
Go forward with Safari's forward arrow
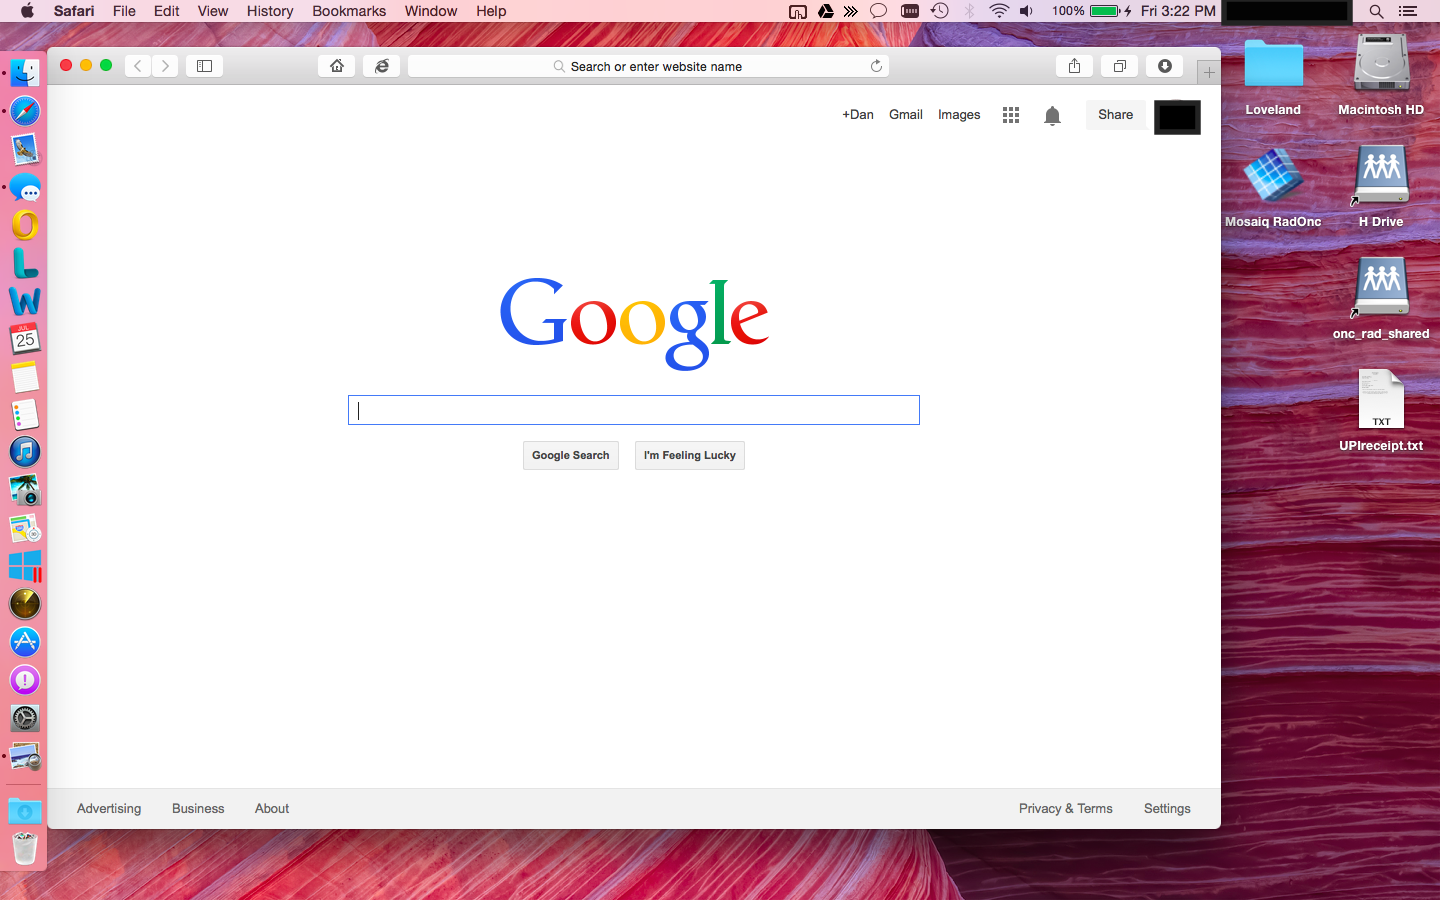(165, 66)
